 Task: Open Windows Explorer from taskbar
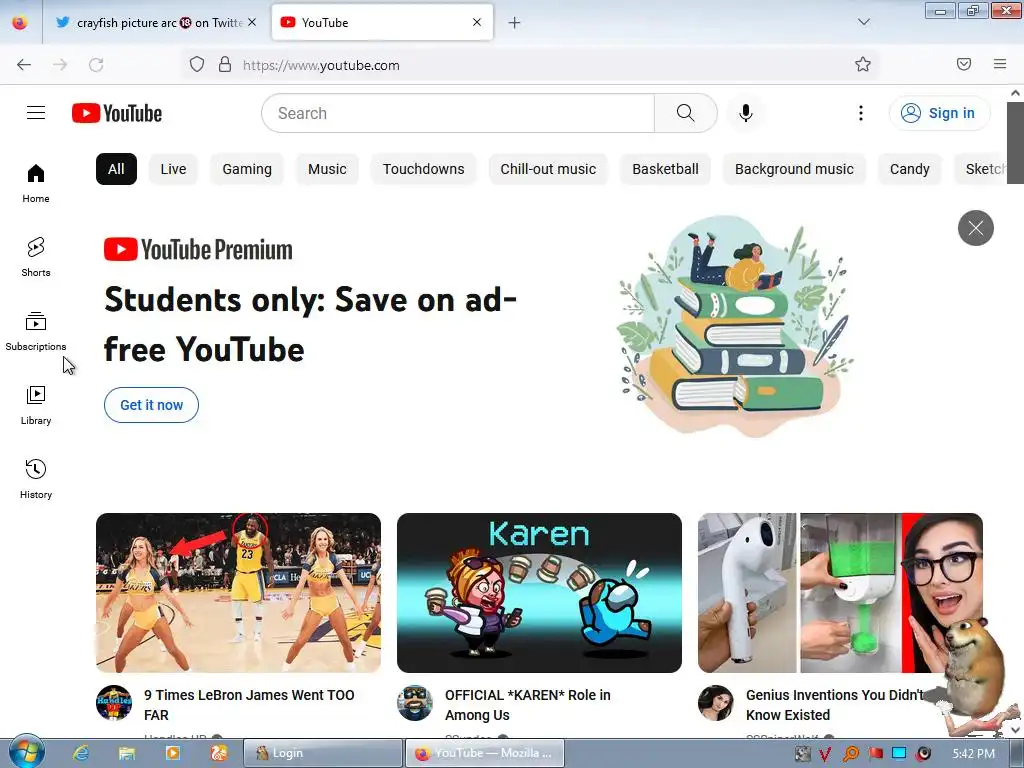[x=127, y=754]
